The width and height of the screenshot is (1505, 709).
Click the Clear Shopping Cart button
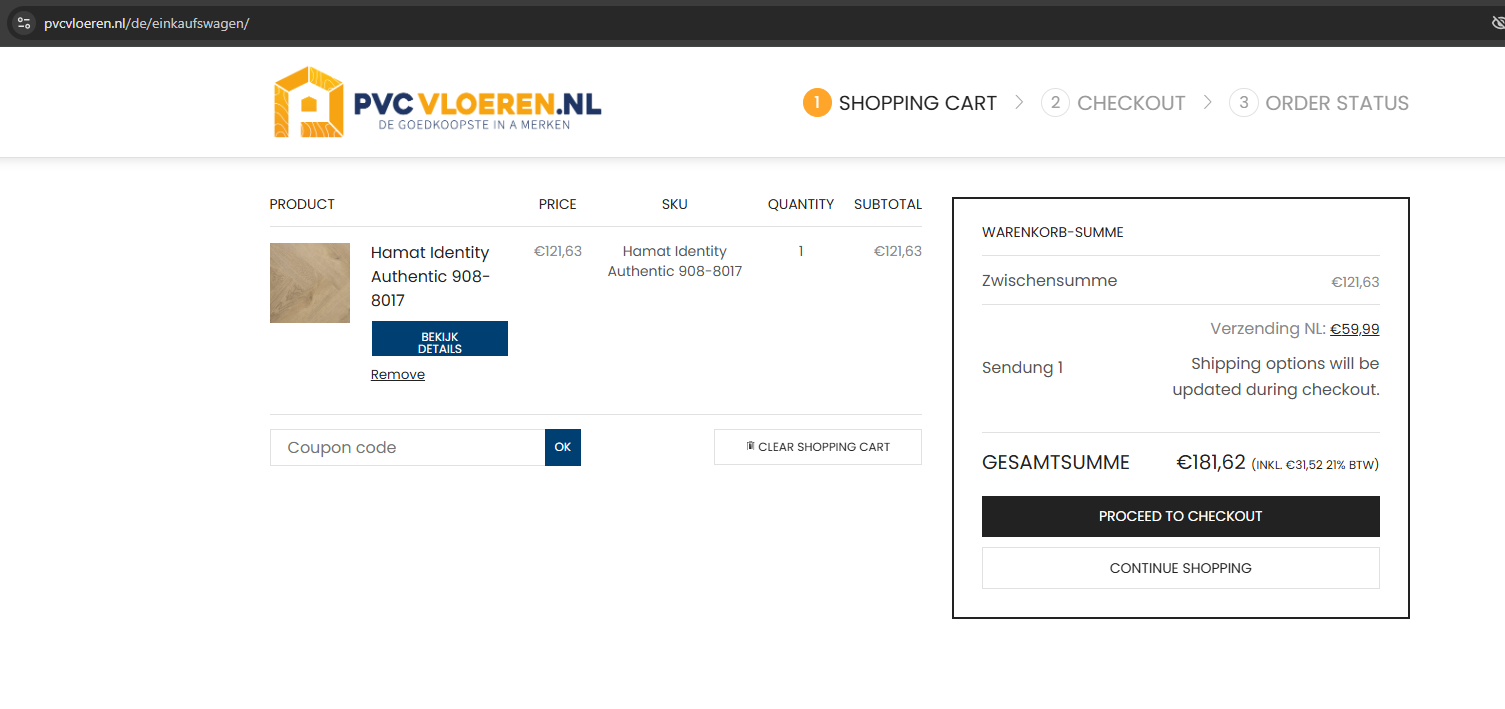click(818, 447)
